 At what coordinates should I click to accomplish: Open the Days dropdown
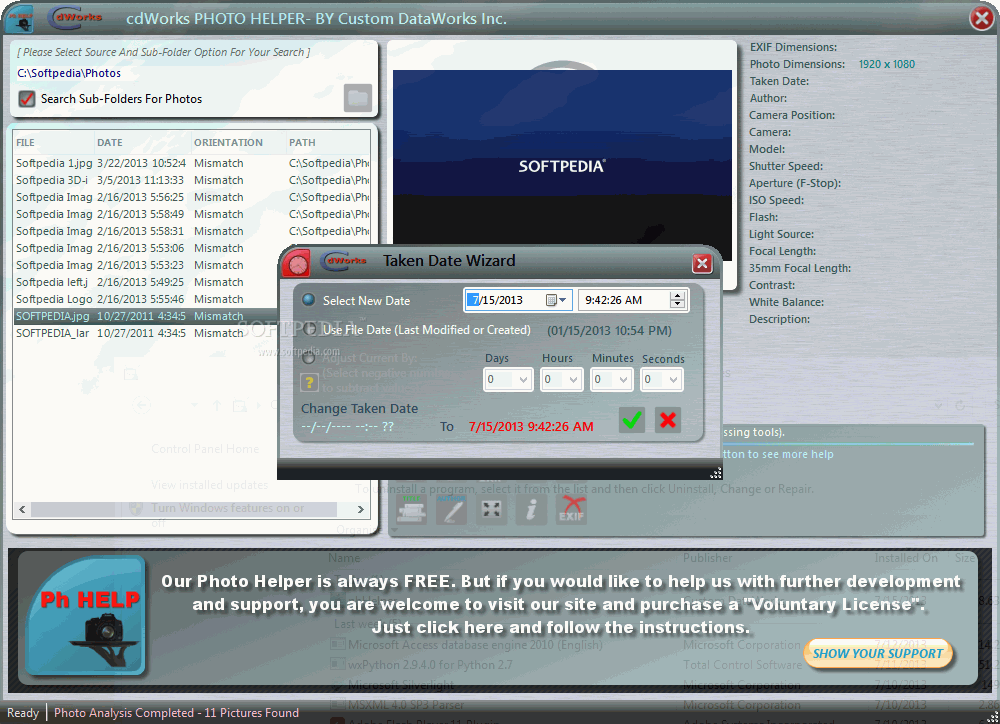[x=523, y=380]
